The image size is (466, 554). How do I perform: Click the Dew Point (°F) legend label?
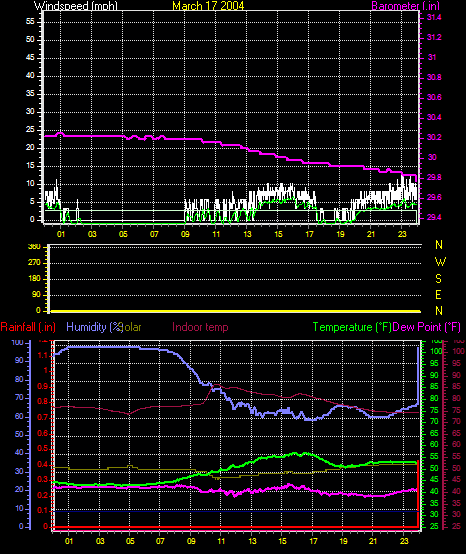[x=426, y=327]
